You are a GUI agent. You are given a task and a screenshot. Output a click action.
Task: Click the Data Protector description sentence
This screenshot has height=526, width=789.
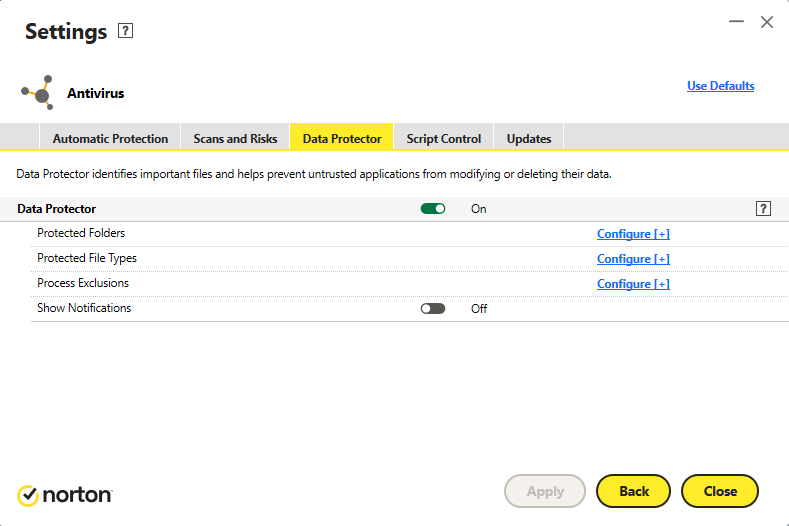tap(314, 174)
